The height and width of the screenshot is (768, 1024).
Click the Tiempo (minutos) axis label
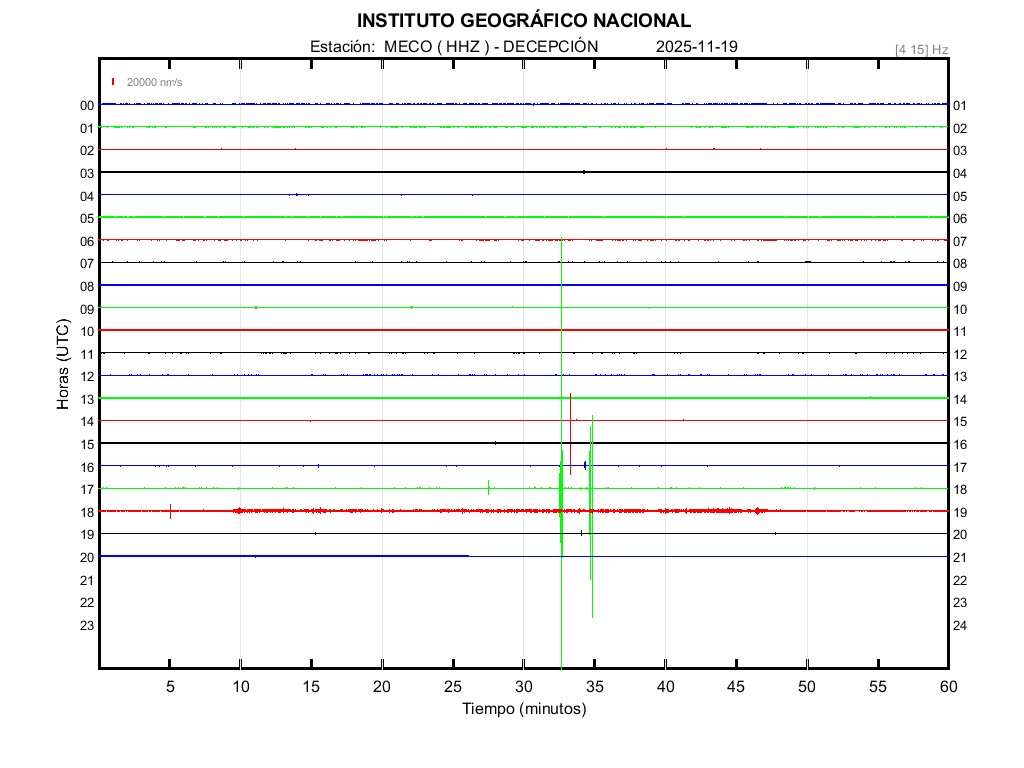(x=523, y=709)
